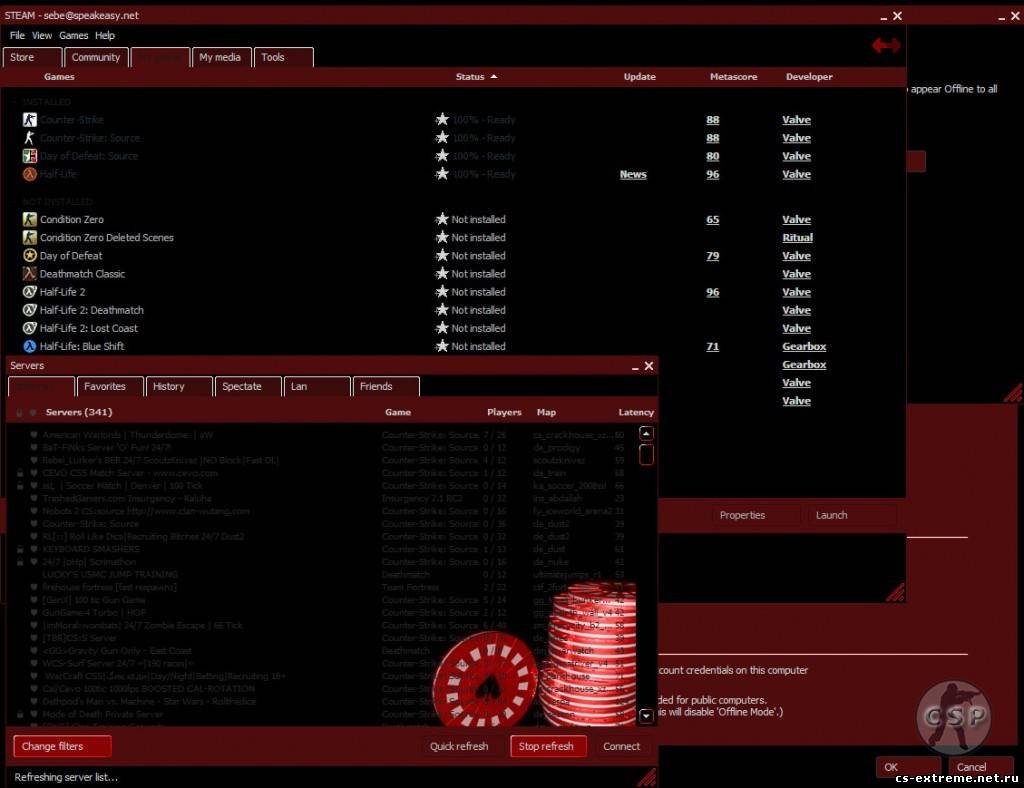Sort games by the Status column
1024x788 pixels.
[476, 76]
